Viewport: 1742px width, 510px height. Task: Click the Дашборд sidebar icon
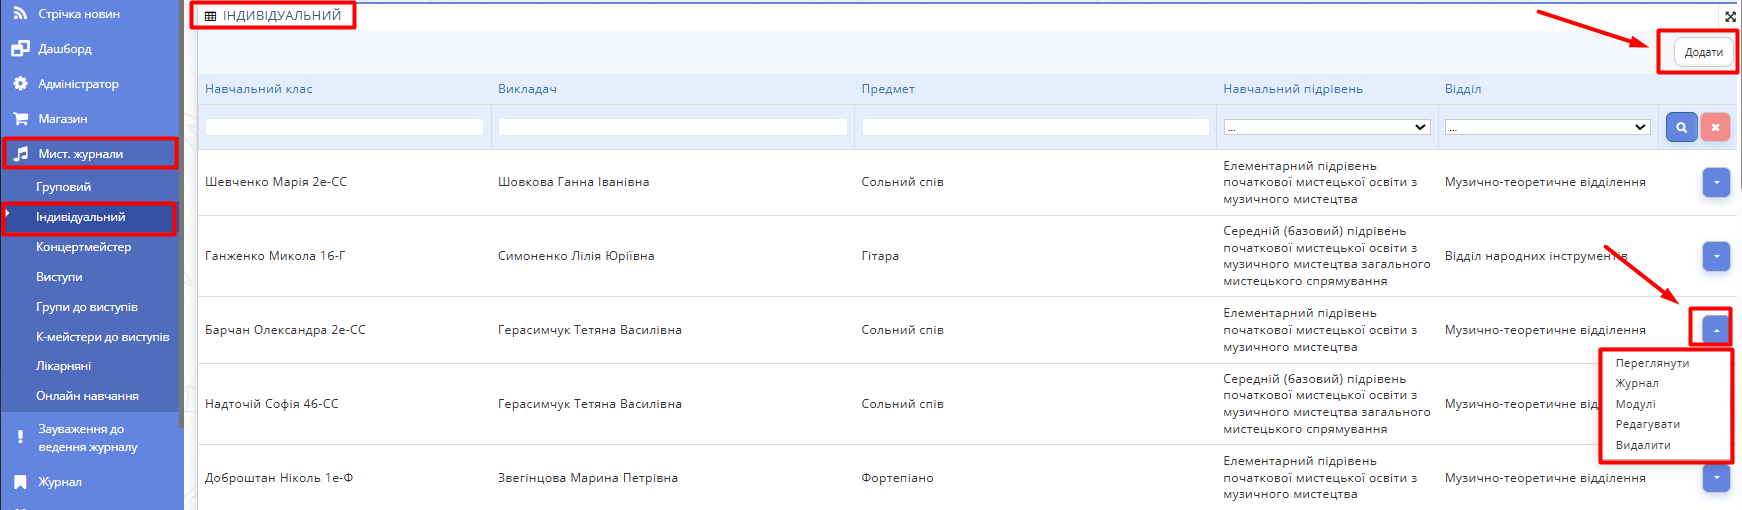[x=20, y=48]
